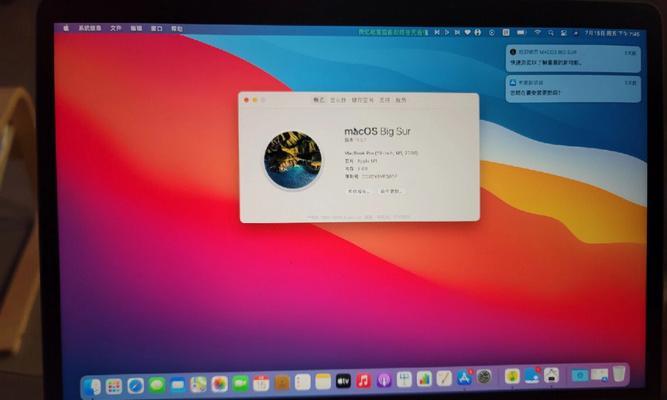Open Finder from the Dock
667x400 pixels.
pyautogui.click(x=92, y=387)
